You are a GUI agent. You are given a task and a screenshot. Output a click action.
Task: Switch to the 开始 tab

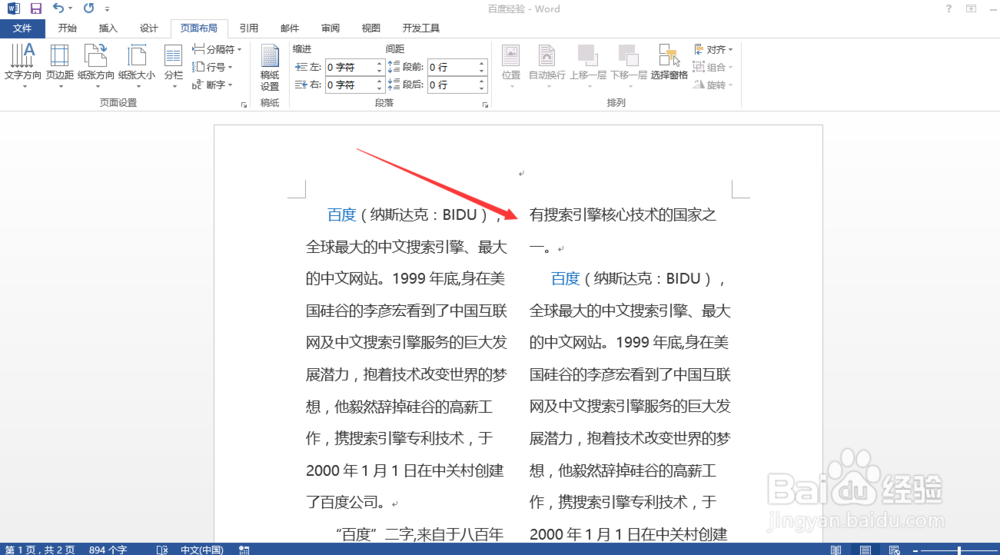coord(67,28)
